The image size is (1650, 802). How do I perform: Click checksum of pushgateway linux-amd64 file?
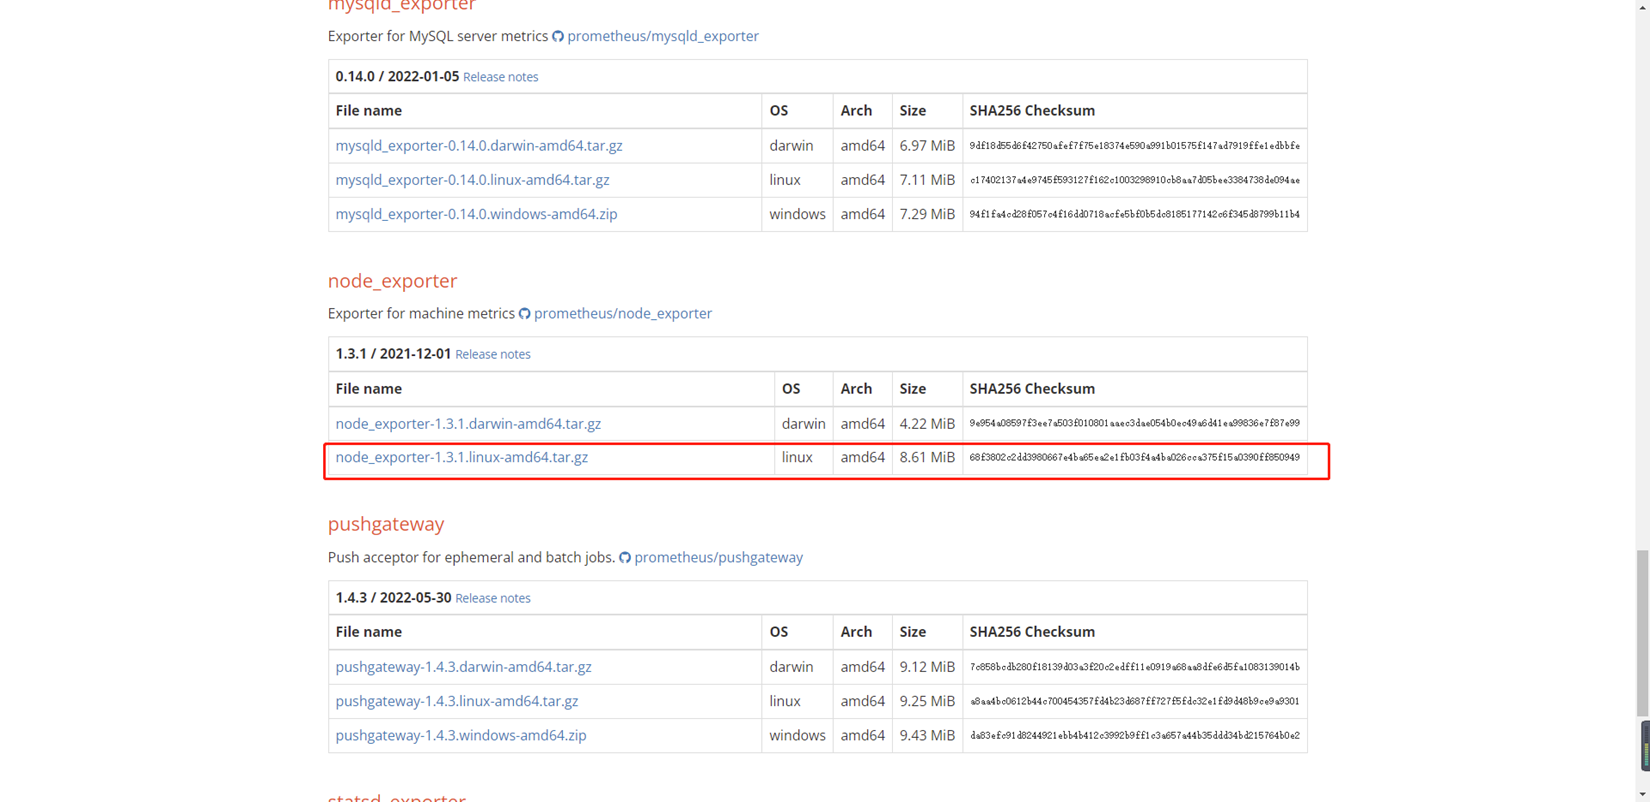pyautogui.click(x=1134, y=701)
